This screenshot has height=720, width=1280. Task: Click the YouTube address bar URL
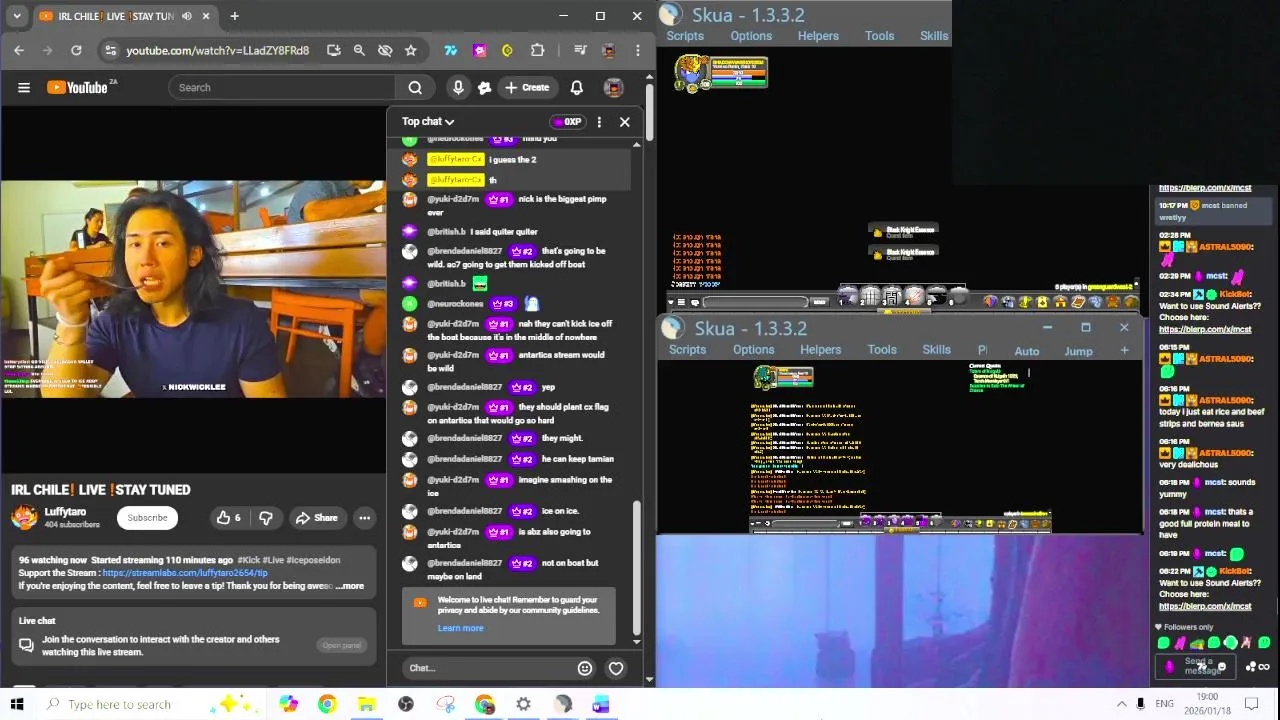point(217,50)
